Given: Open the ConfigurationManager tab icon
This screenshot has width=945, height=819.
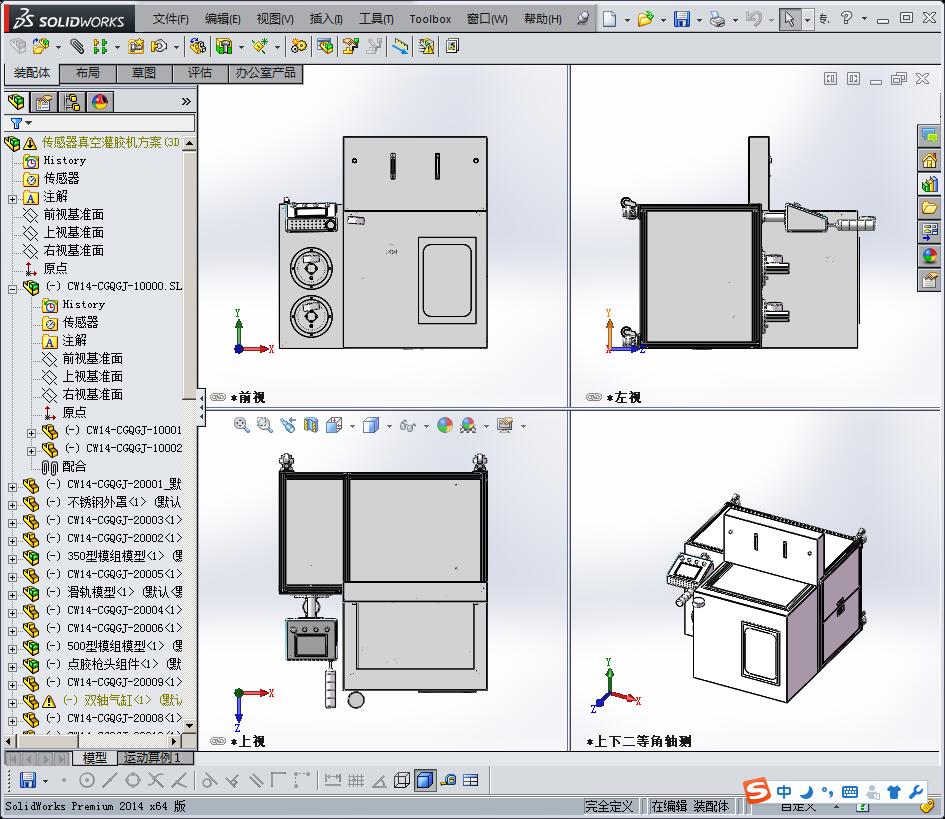Looking at the screenshot, I should click(72, 102).
